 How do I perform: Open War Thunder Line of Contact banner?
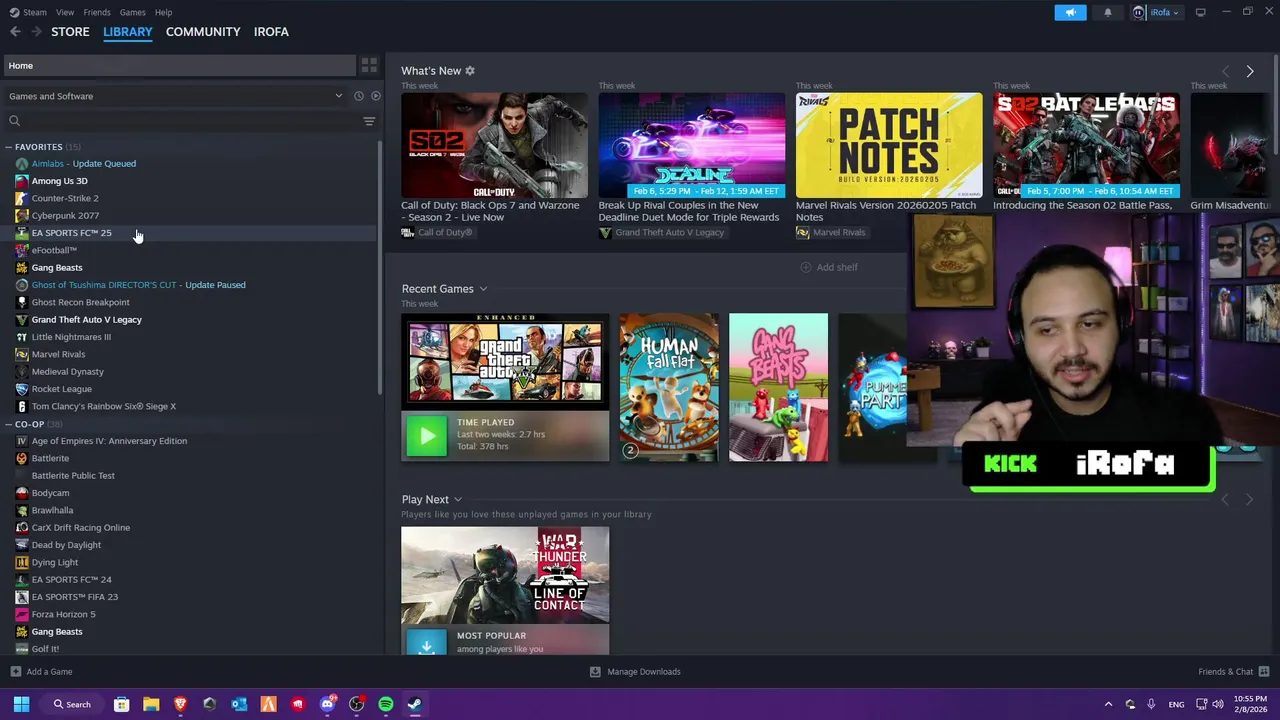(505, 575)
